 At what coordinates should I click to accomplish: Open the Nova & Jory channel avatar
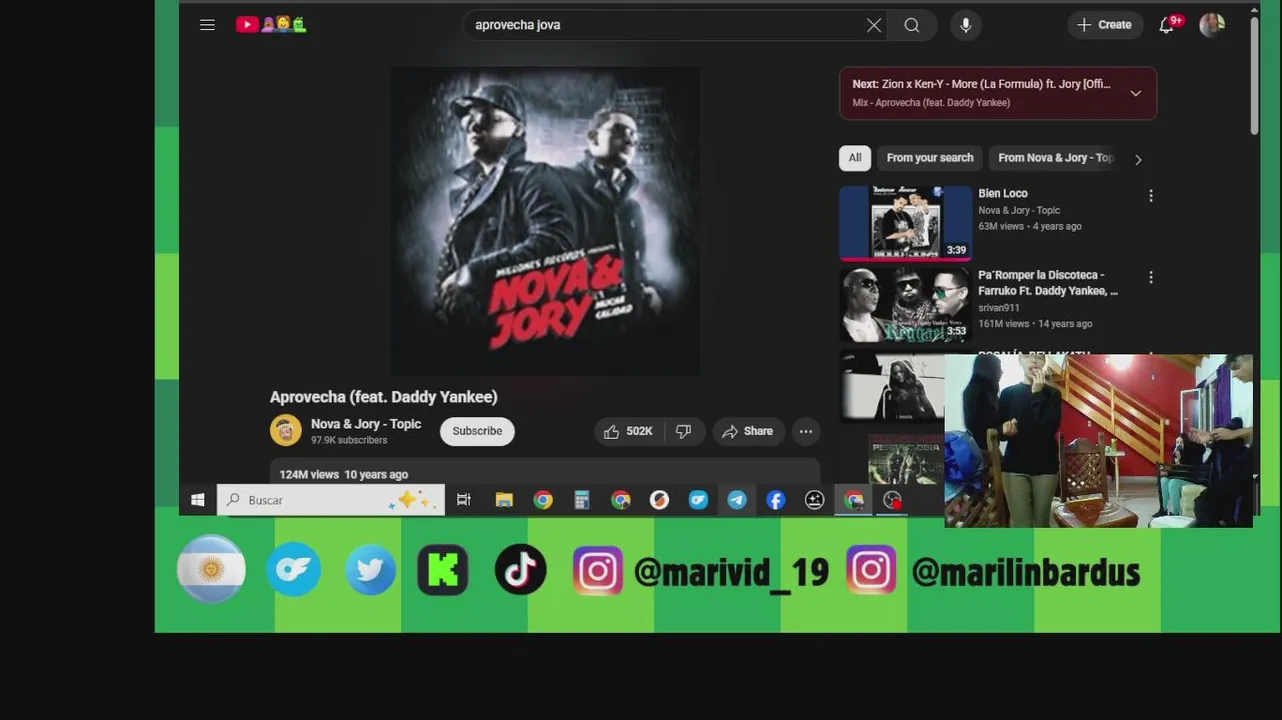286,430
